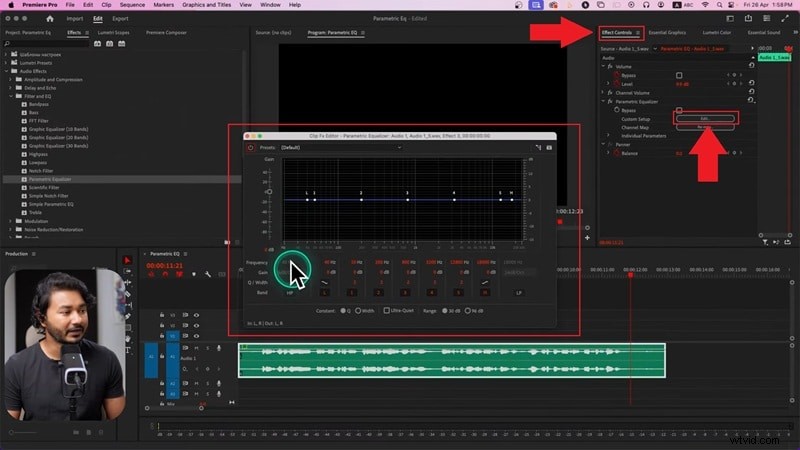Image resolution: width=800 pixels, height=450 pixels.
Task: Select the 96 dB range radio
Action: pyautogui.click(x=467, y=310)
